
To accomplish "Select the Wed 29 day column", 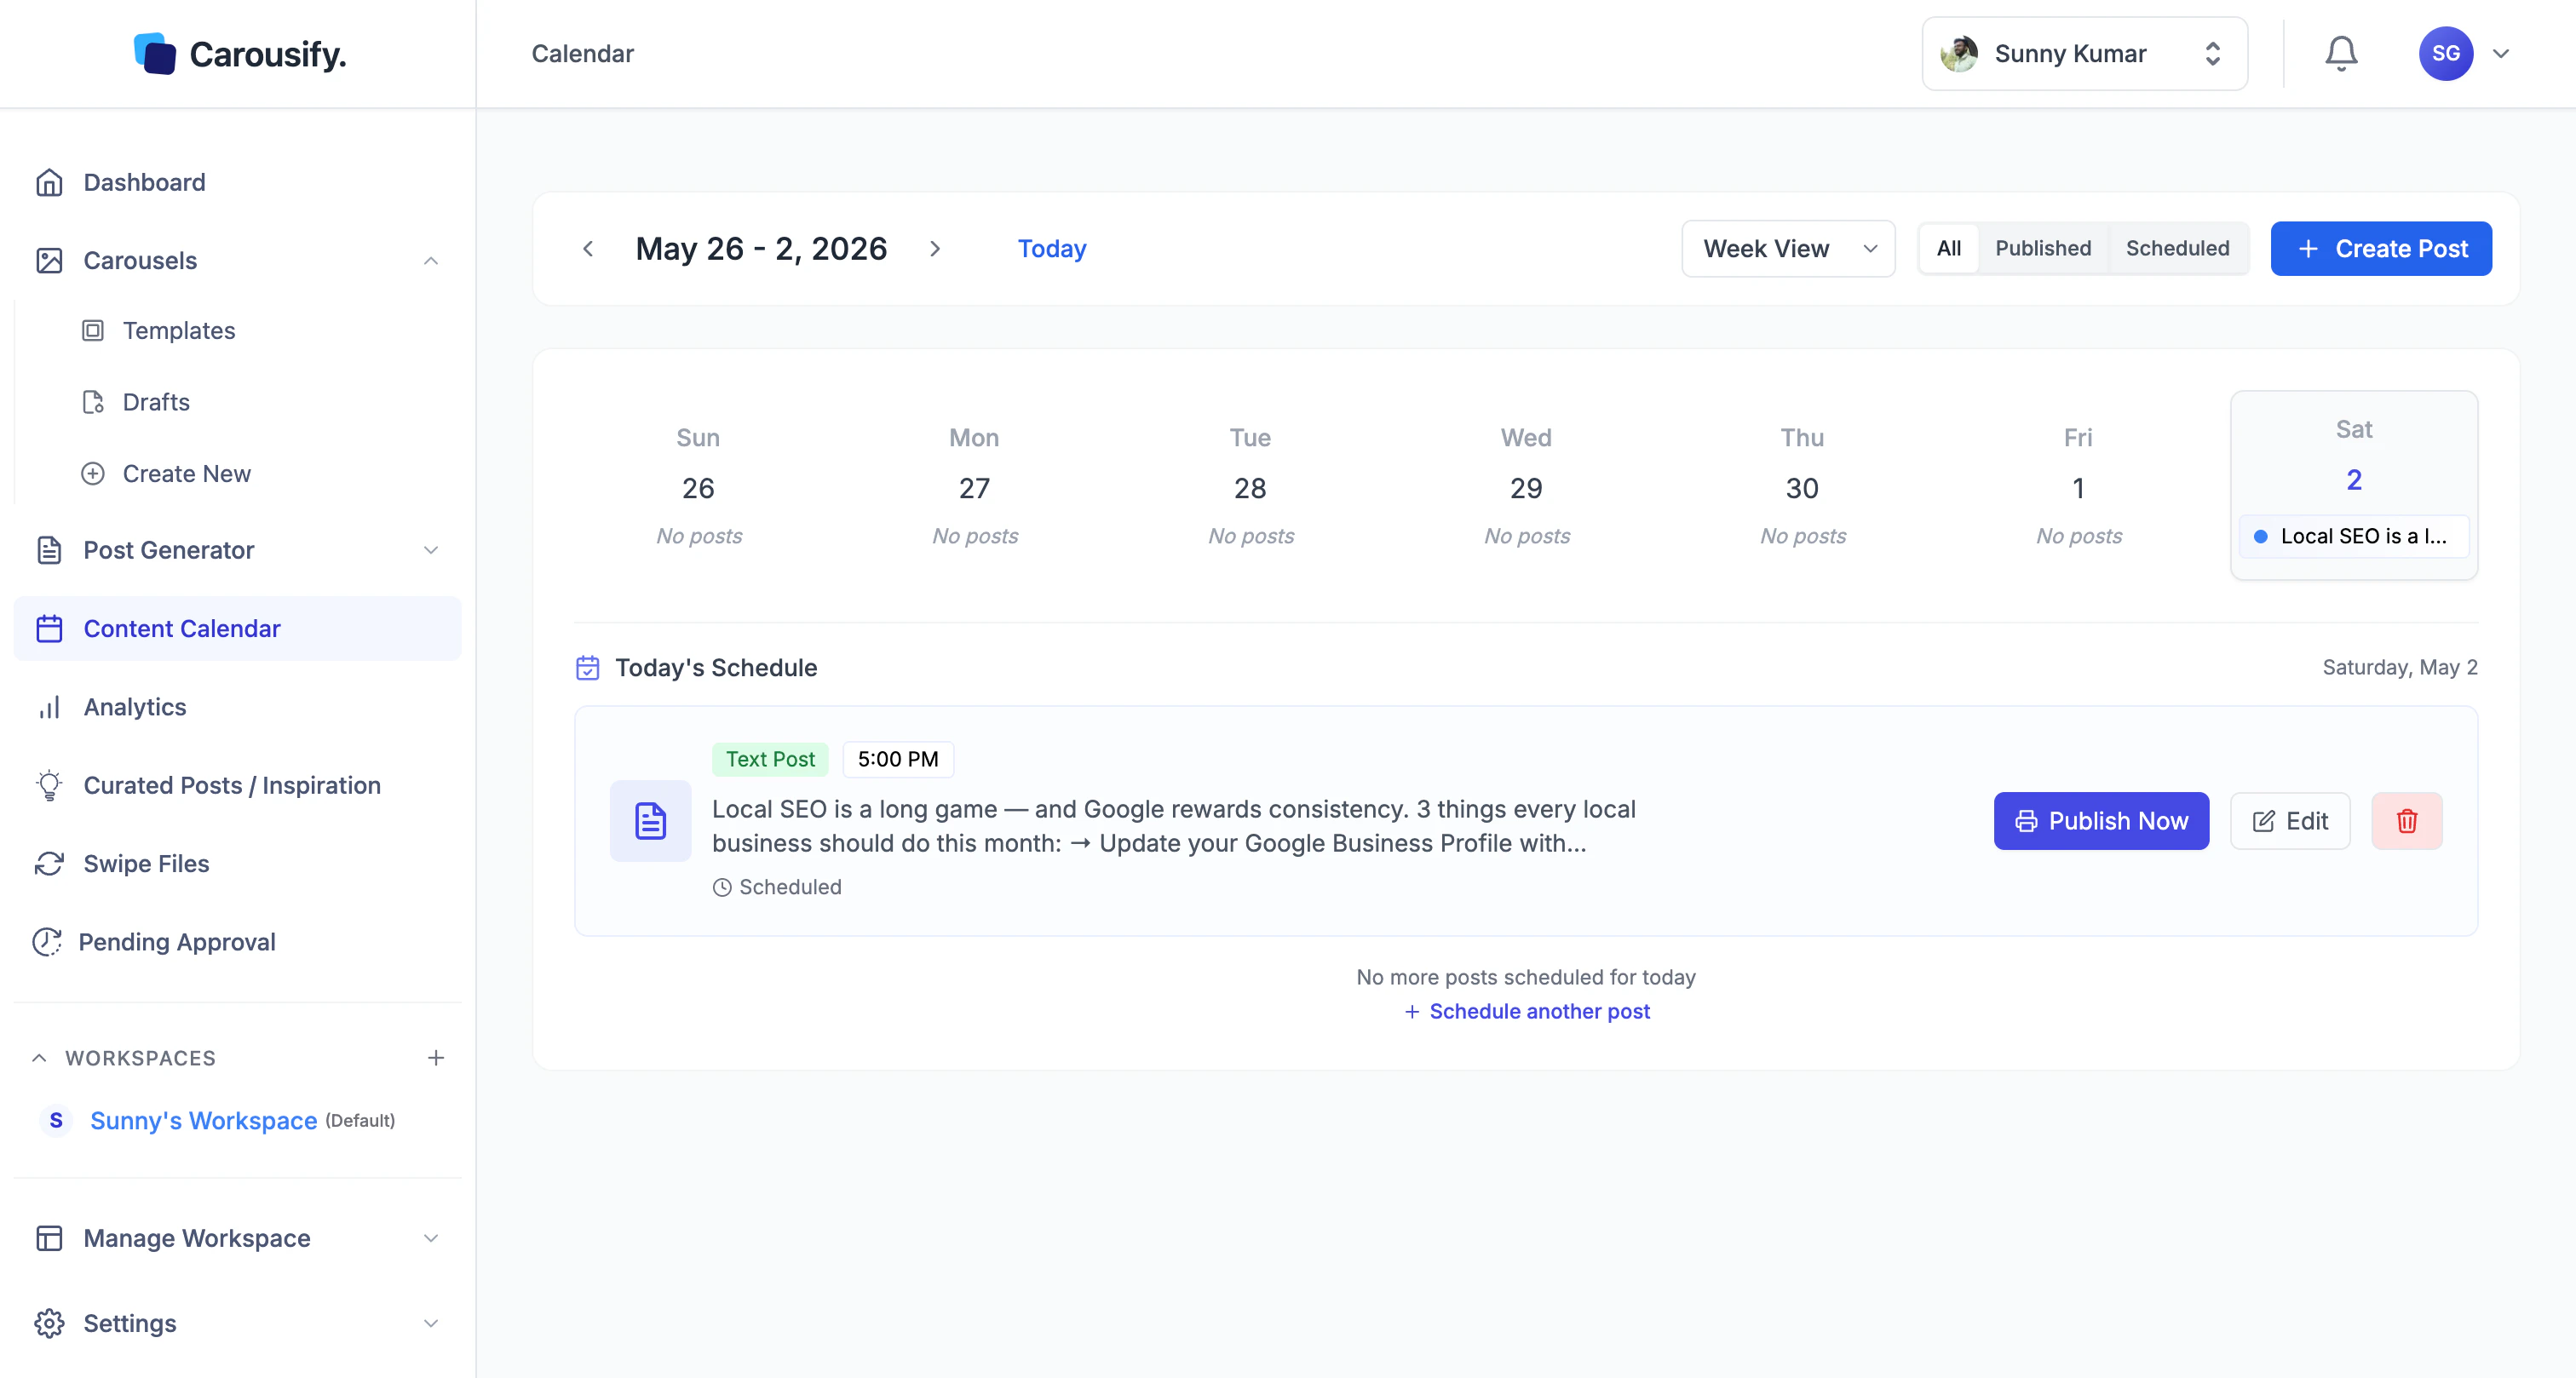I will click(1526, 486).
